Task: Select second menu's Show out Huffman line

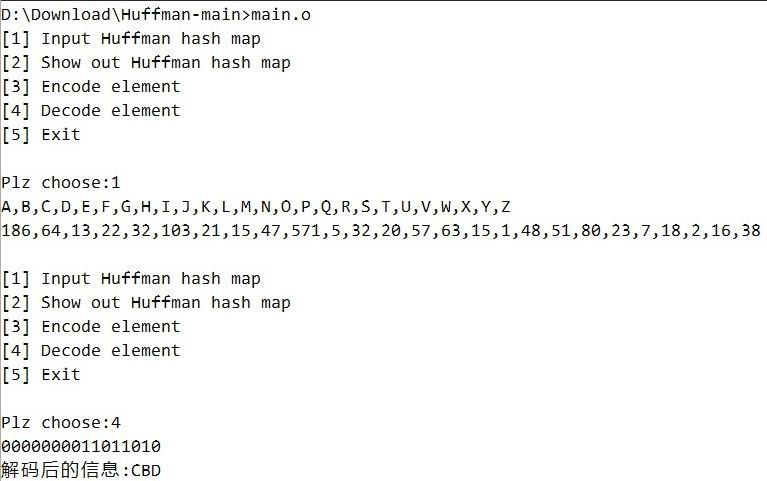Action: tap(146, 303)
